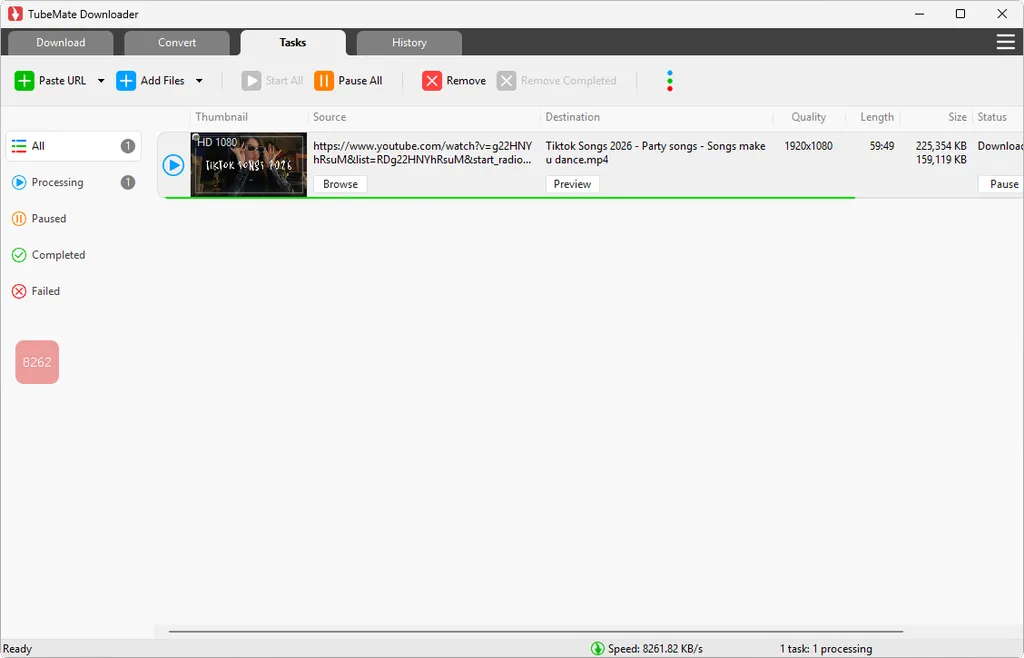Maximize the TubeMate Downloader window
Viewport: 1024px width, 658px height.
tap(960, 14)
